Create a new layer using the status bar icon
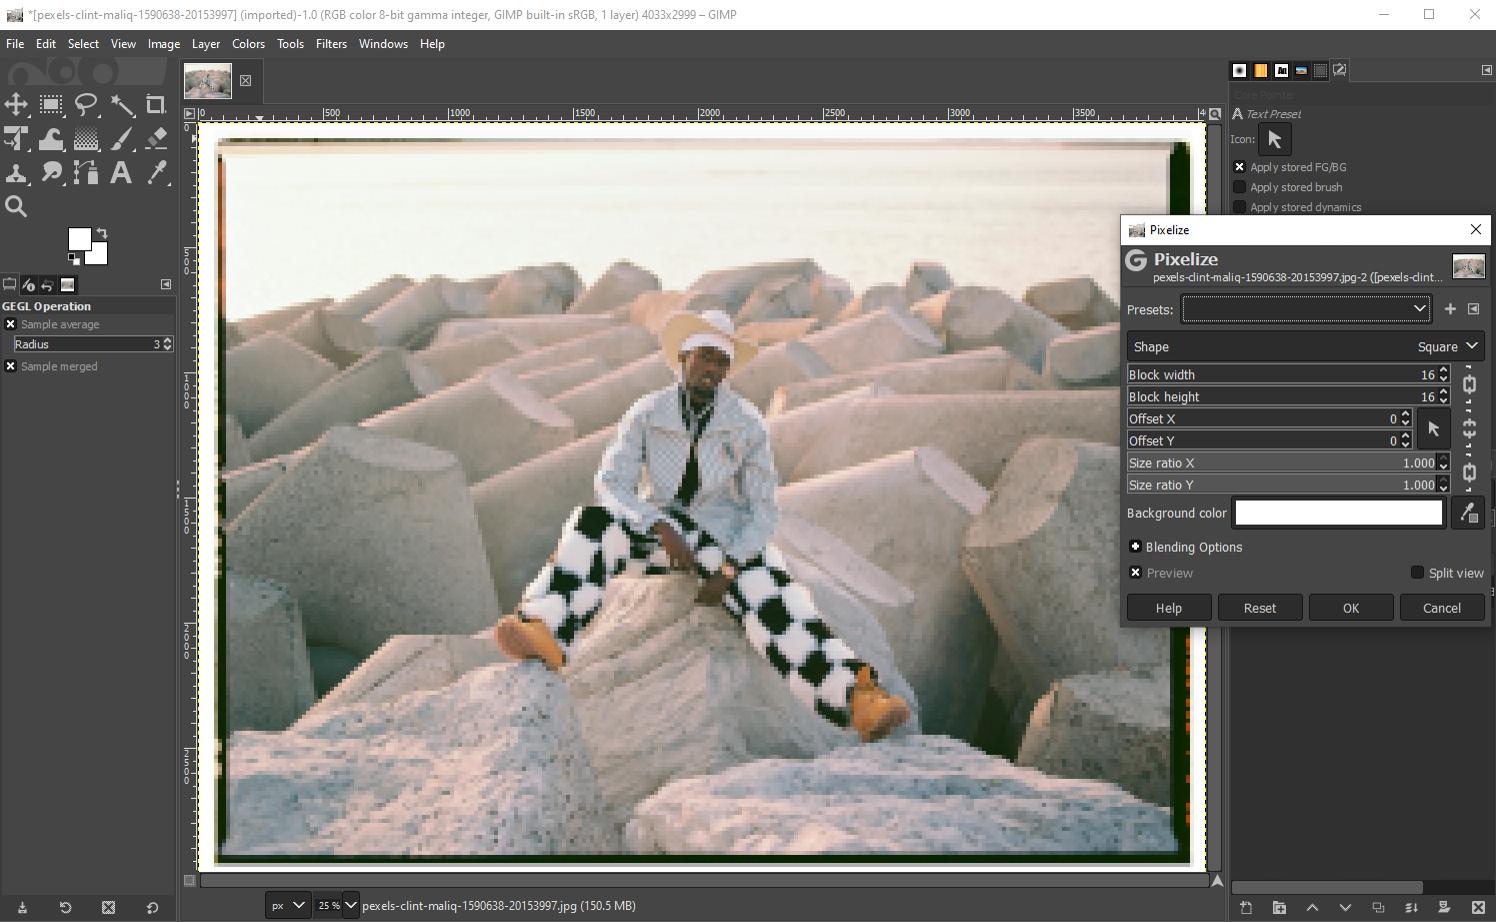1496x922 pixels. tap(1245, 908)
